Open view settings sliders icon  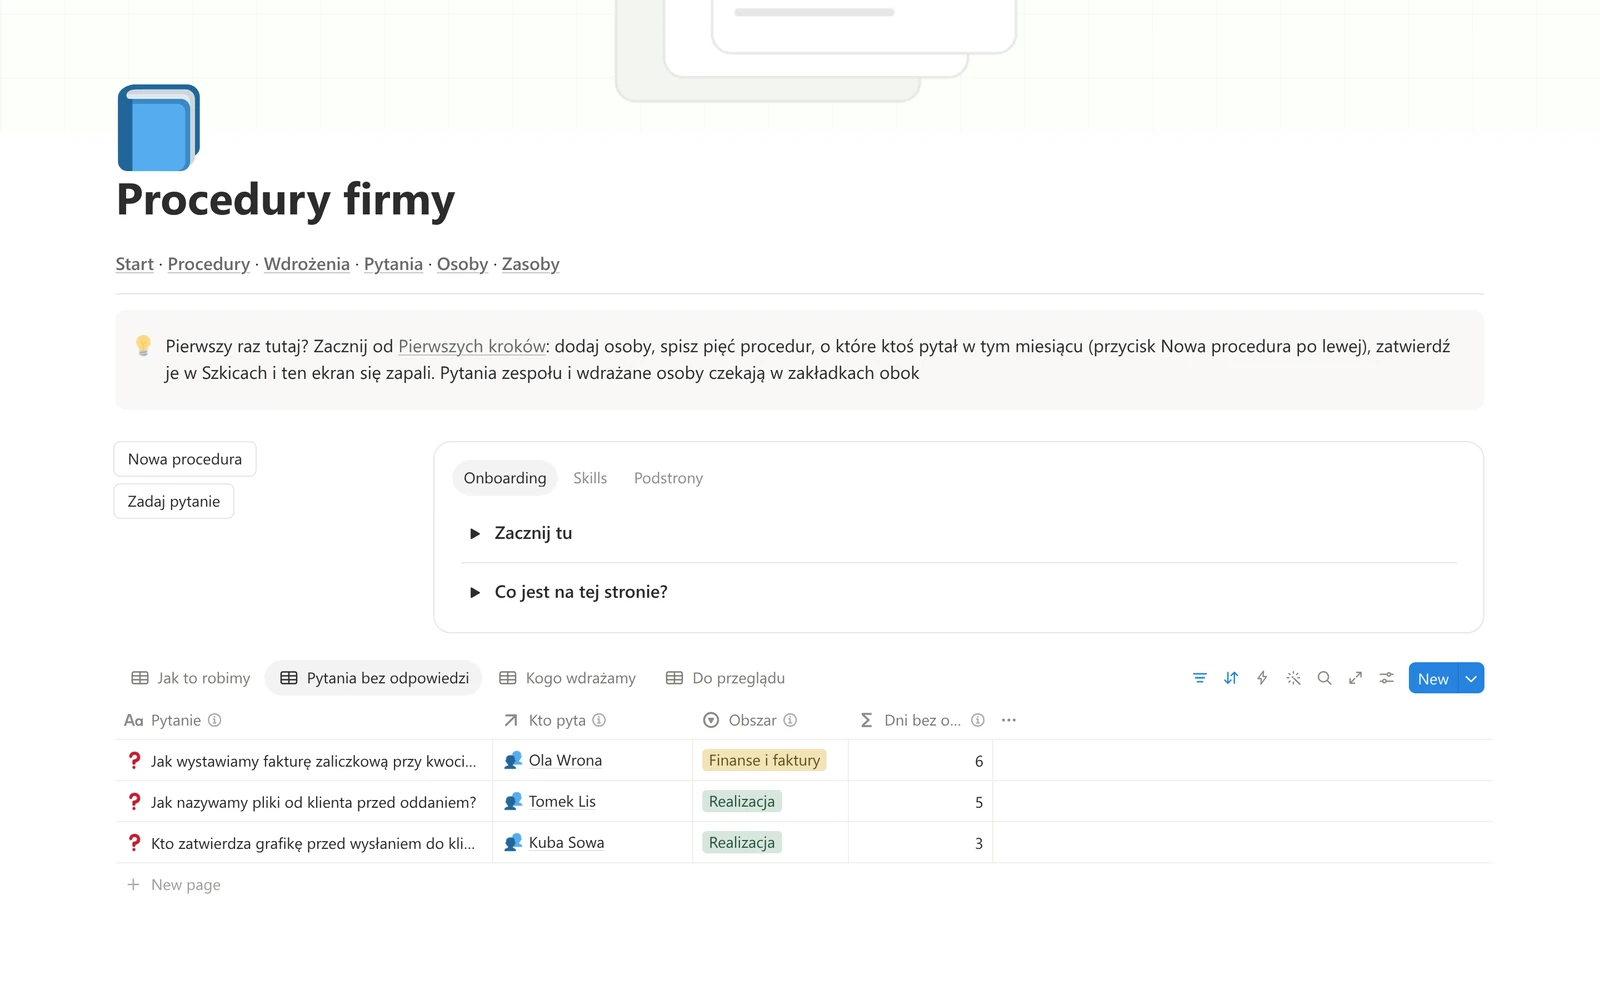coord(1386,678)
